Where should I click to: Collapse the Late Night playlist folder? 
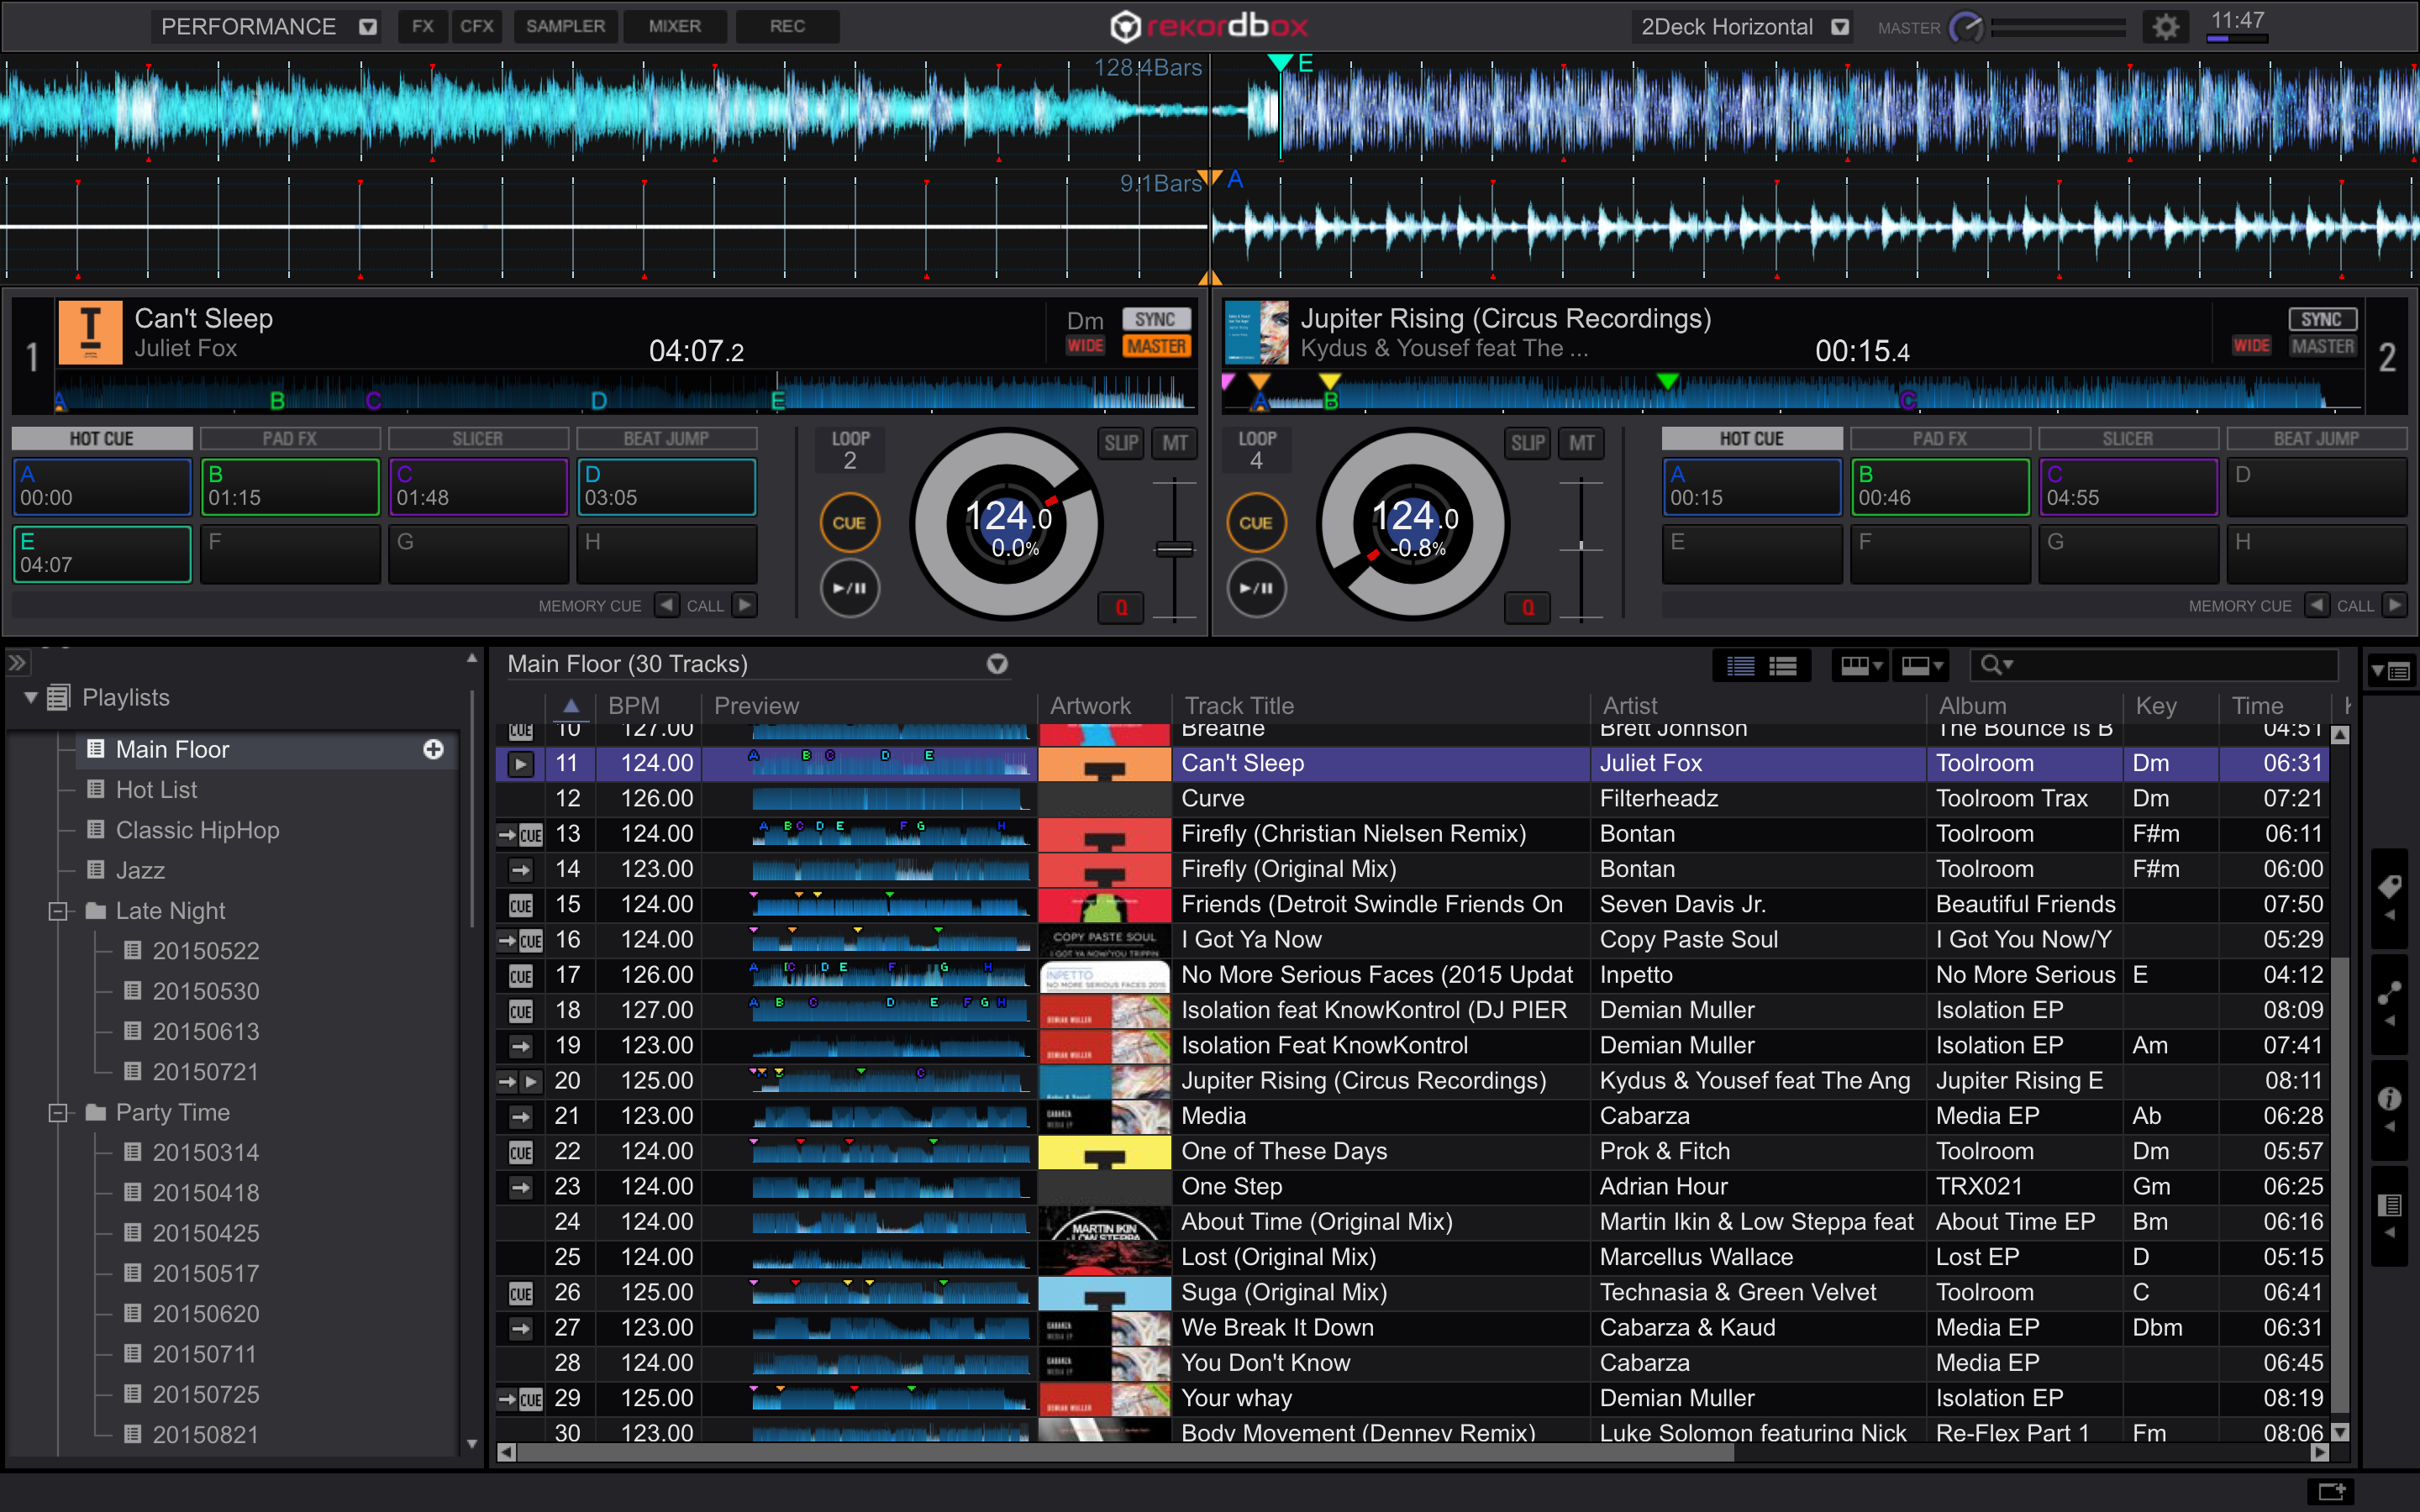(57, 910)
